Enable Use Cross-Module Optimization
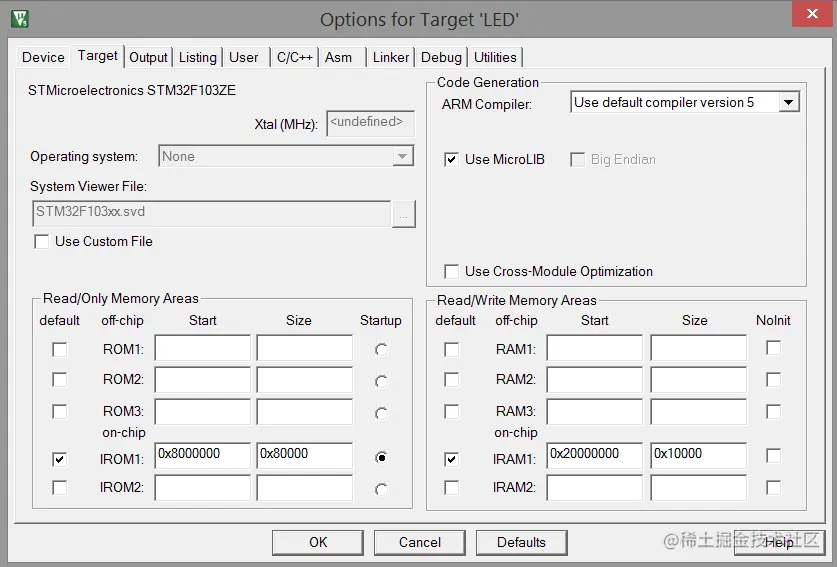The image size is (837, 567). 452,271
